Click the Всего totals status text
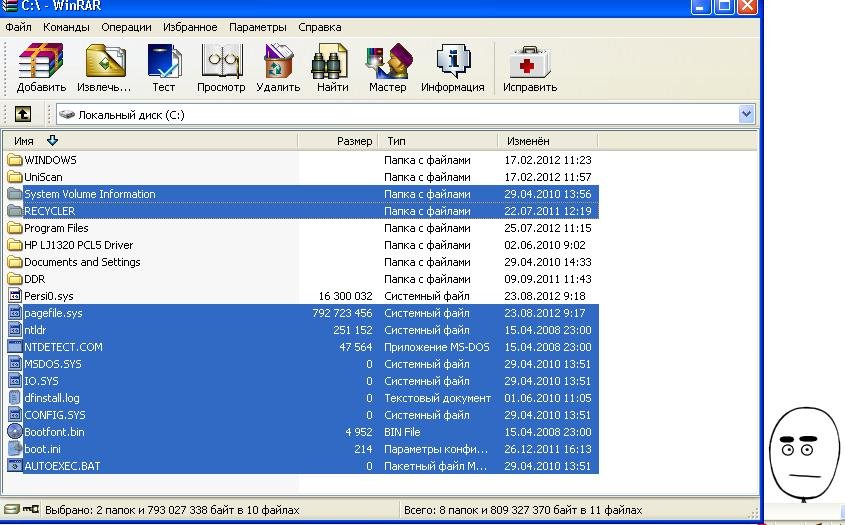This screenshot has width=845, height=525. (x=523, y=509)
